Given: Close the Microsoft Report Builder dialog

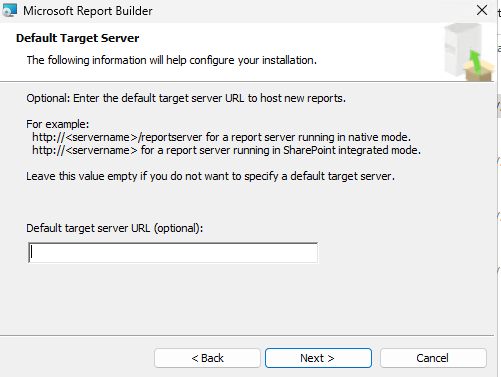Looking at the screenshot, I should click(x=482, y=10).
